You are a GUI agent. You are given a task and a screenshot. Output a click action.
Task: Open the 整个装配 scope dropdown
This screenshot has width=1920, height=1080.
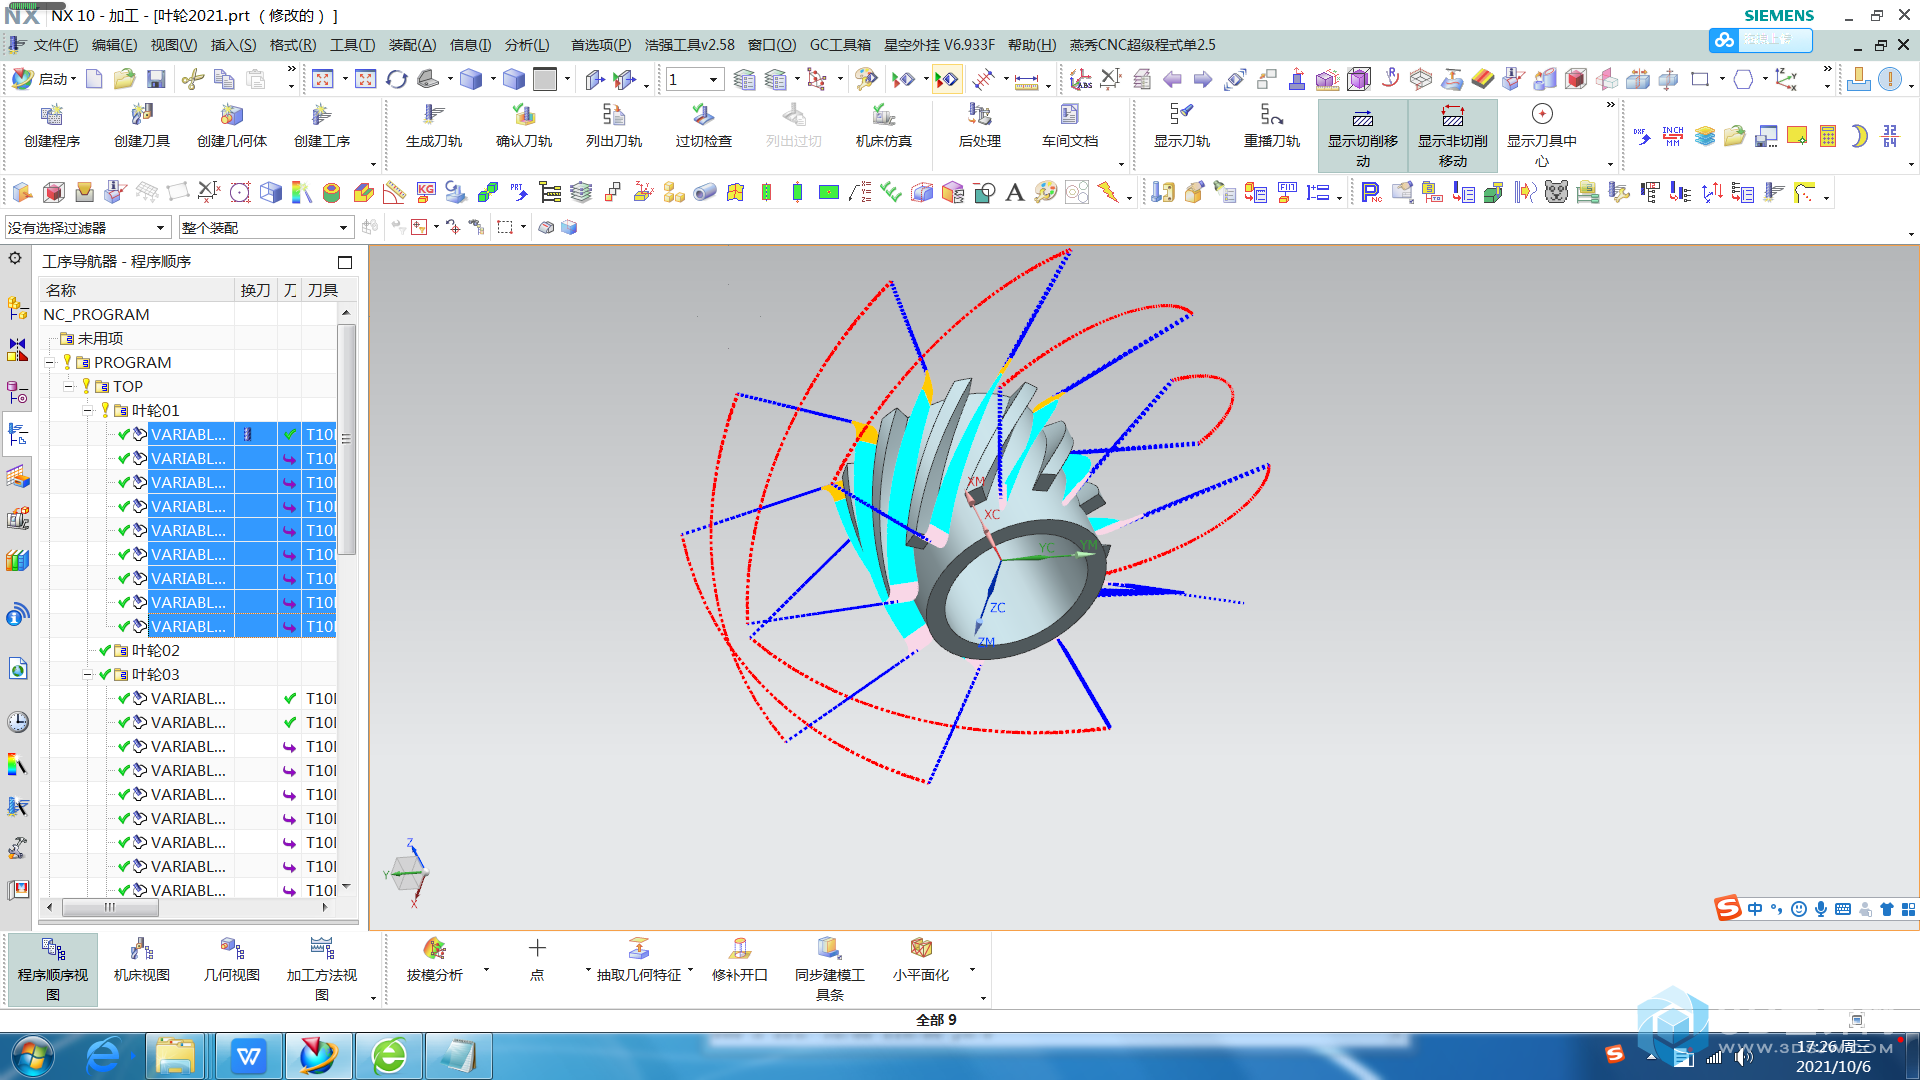[x=266, y=228]
